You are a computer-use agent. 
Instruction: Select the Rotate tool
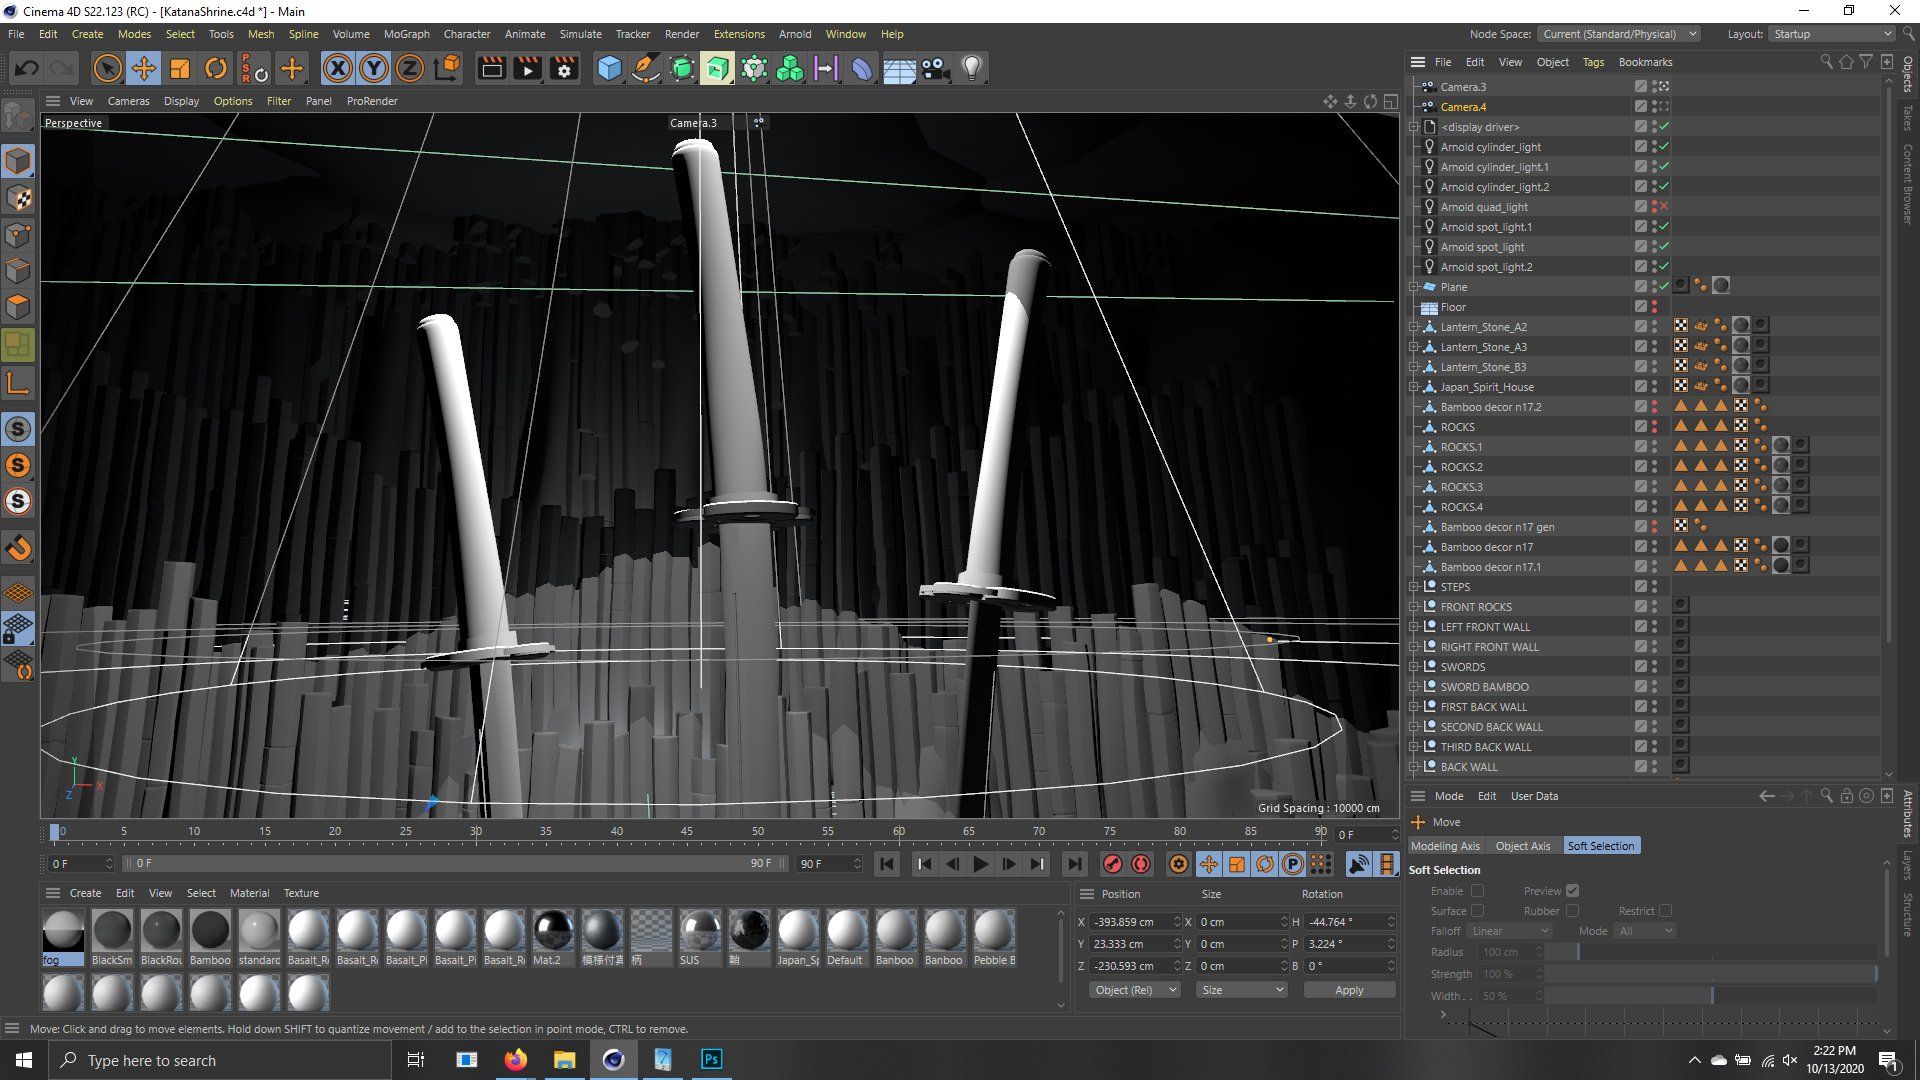tap(216, 68)
